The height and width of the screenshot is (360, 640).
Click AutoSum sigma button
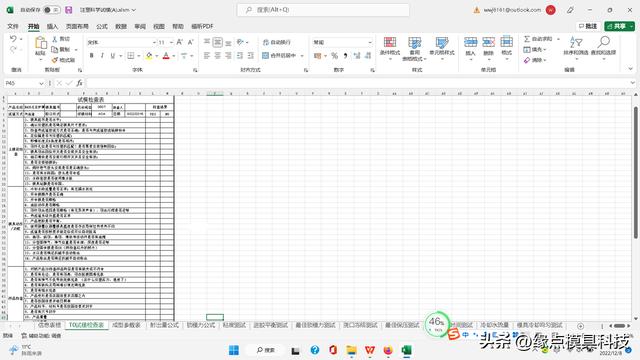pyautogui.click(x=538, y=39)
